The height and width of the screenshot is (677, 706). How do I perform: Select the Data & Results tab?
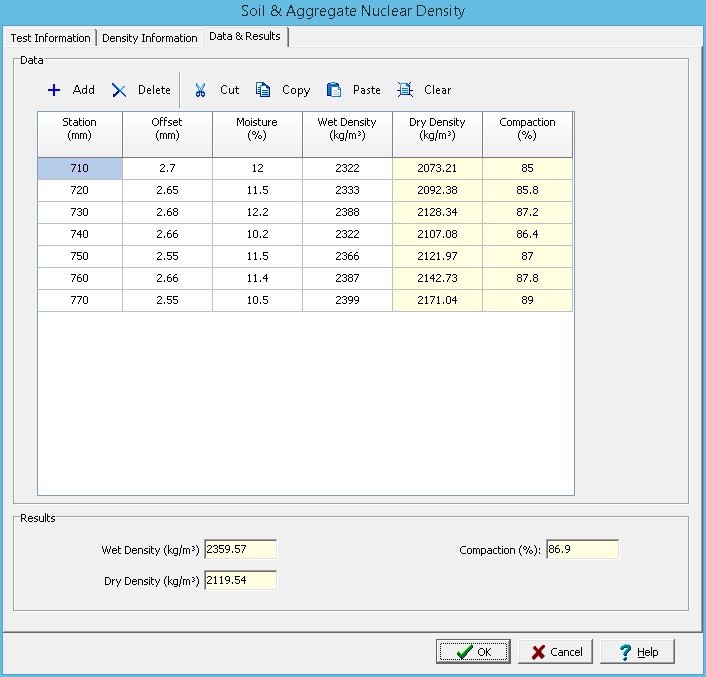(245, 37)
